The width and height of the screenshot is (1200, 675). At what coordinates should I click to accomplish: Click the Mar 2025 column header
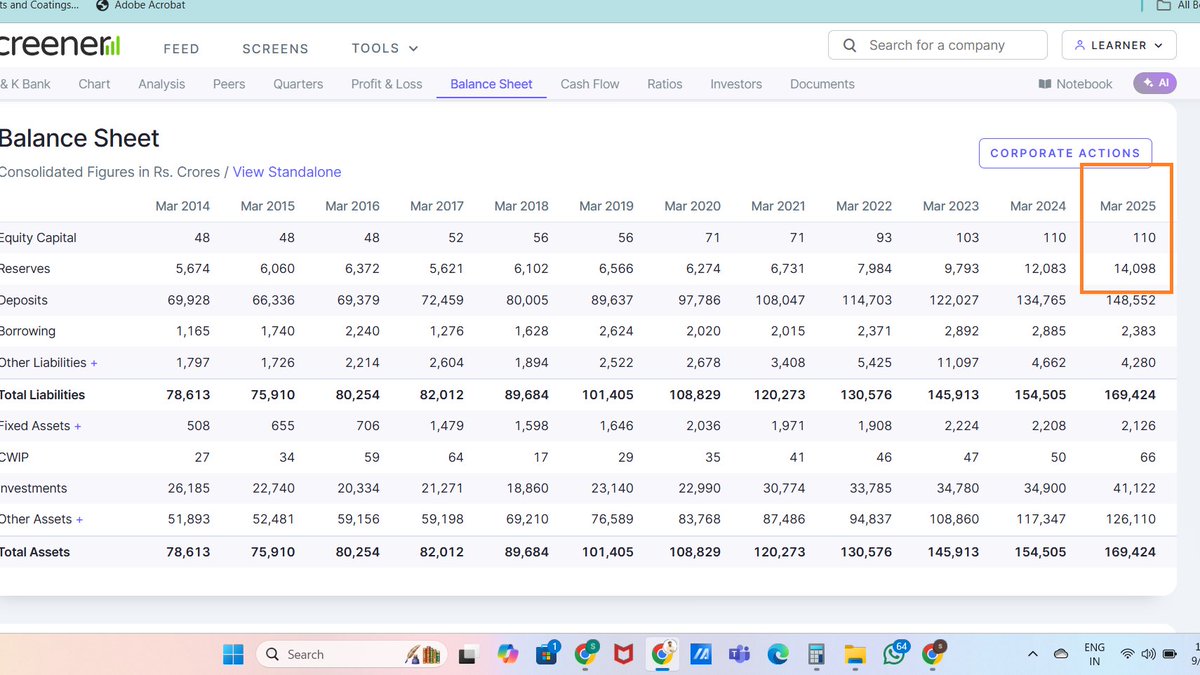click(1127, 206)
